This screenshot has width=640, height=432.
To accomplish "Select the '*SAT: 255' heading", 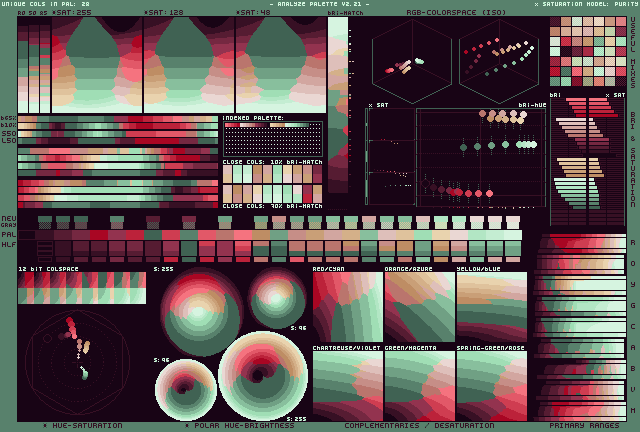I will [x=72, y=13].
